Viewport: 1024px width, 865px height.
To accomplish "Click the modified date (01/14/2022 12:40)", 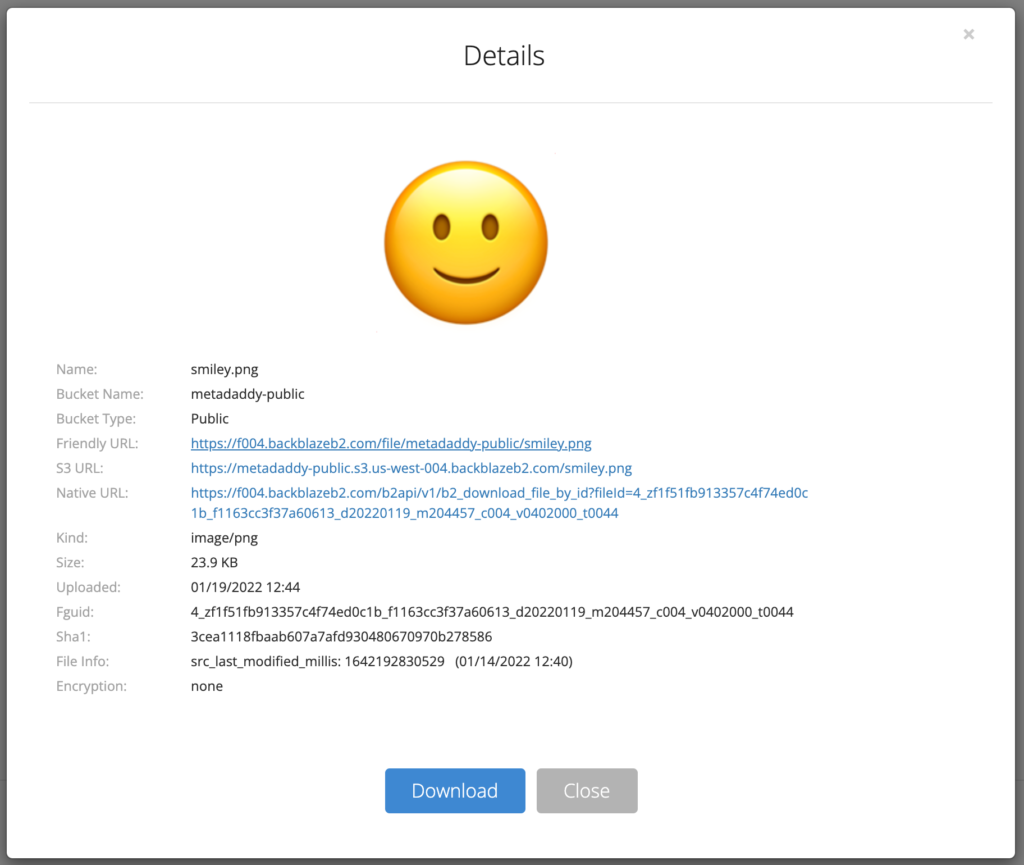I will (513, 661).
